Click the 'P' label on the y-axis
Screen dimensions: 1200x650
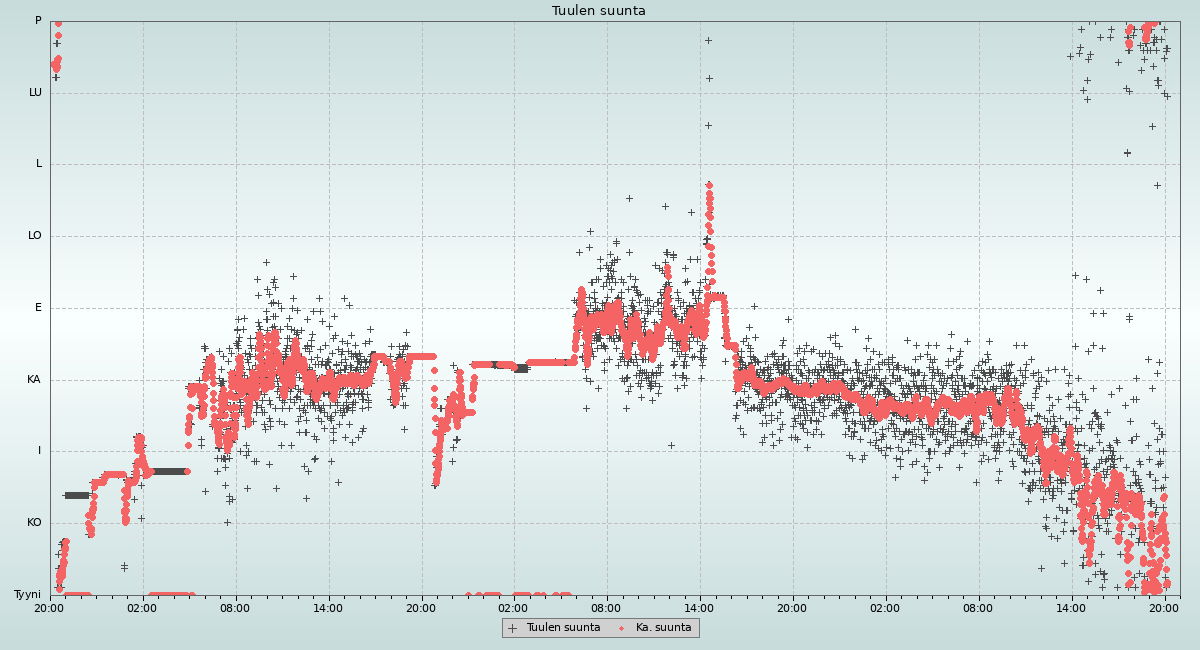38,21
